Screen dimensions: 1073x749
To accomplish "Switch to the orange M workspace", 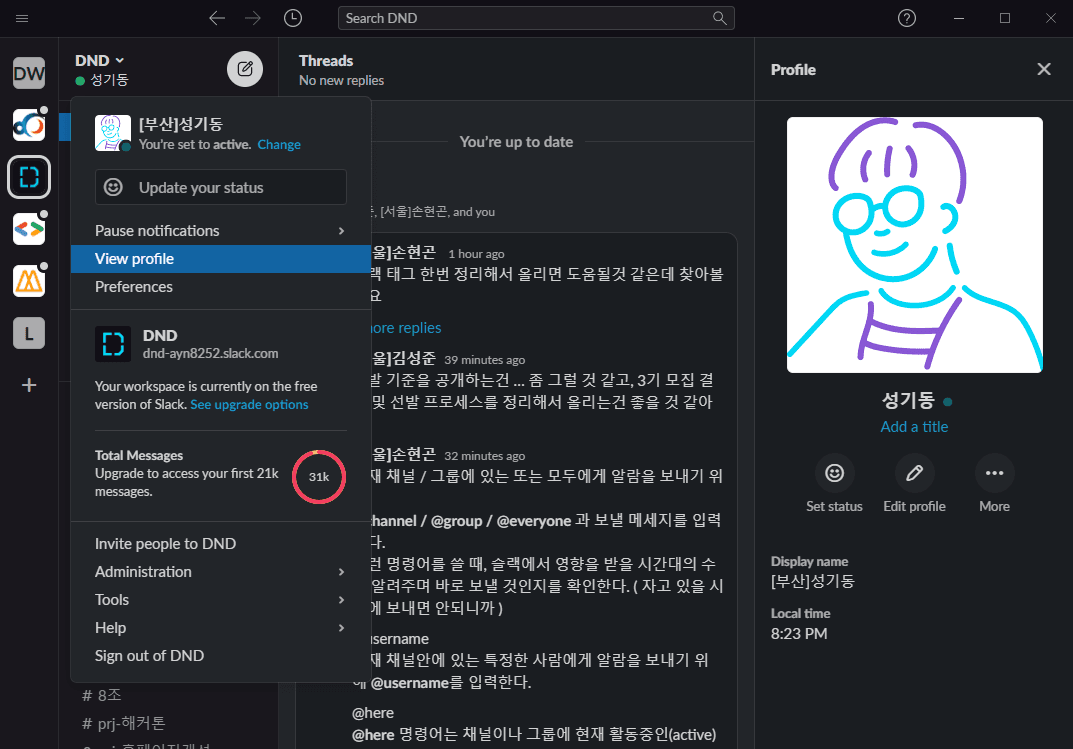I will tap(29, 281).
